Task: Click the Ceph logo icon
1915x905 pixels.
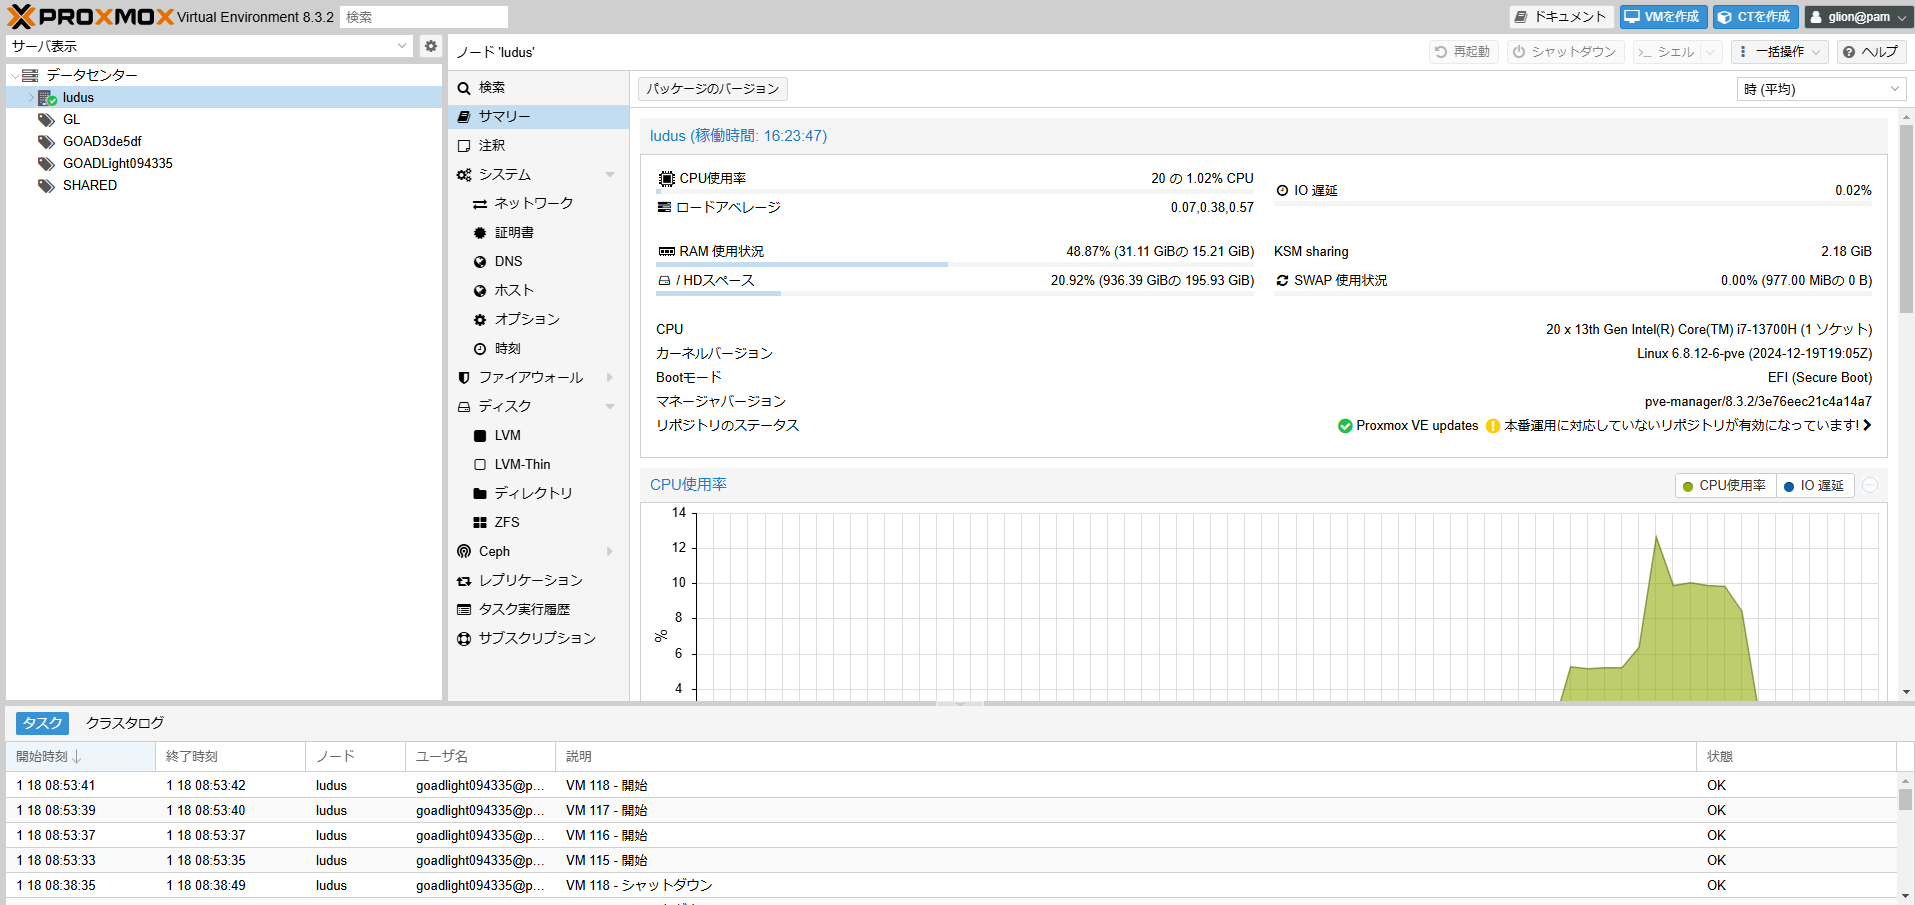Action: [464, 552]
